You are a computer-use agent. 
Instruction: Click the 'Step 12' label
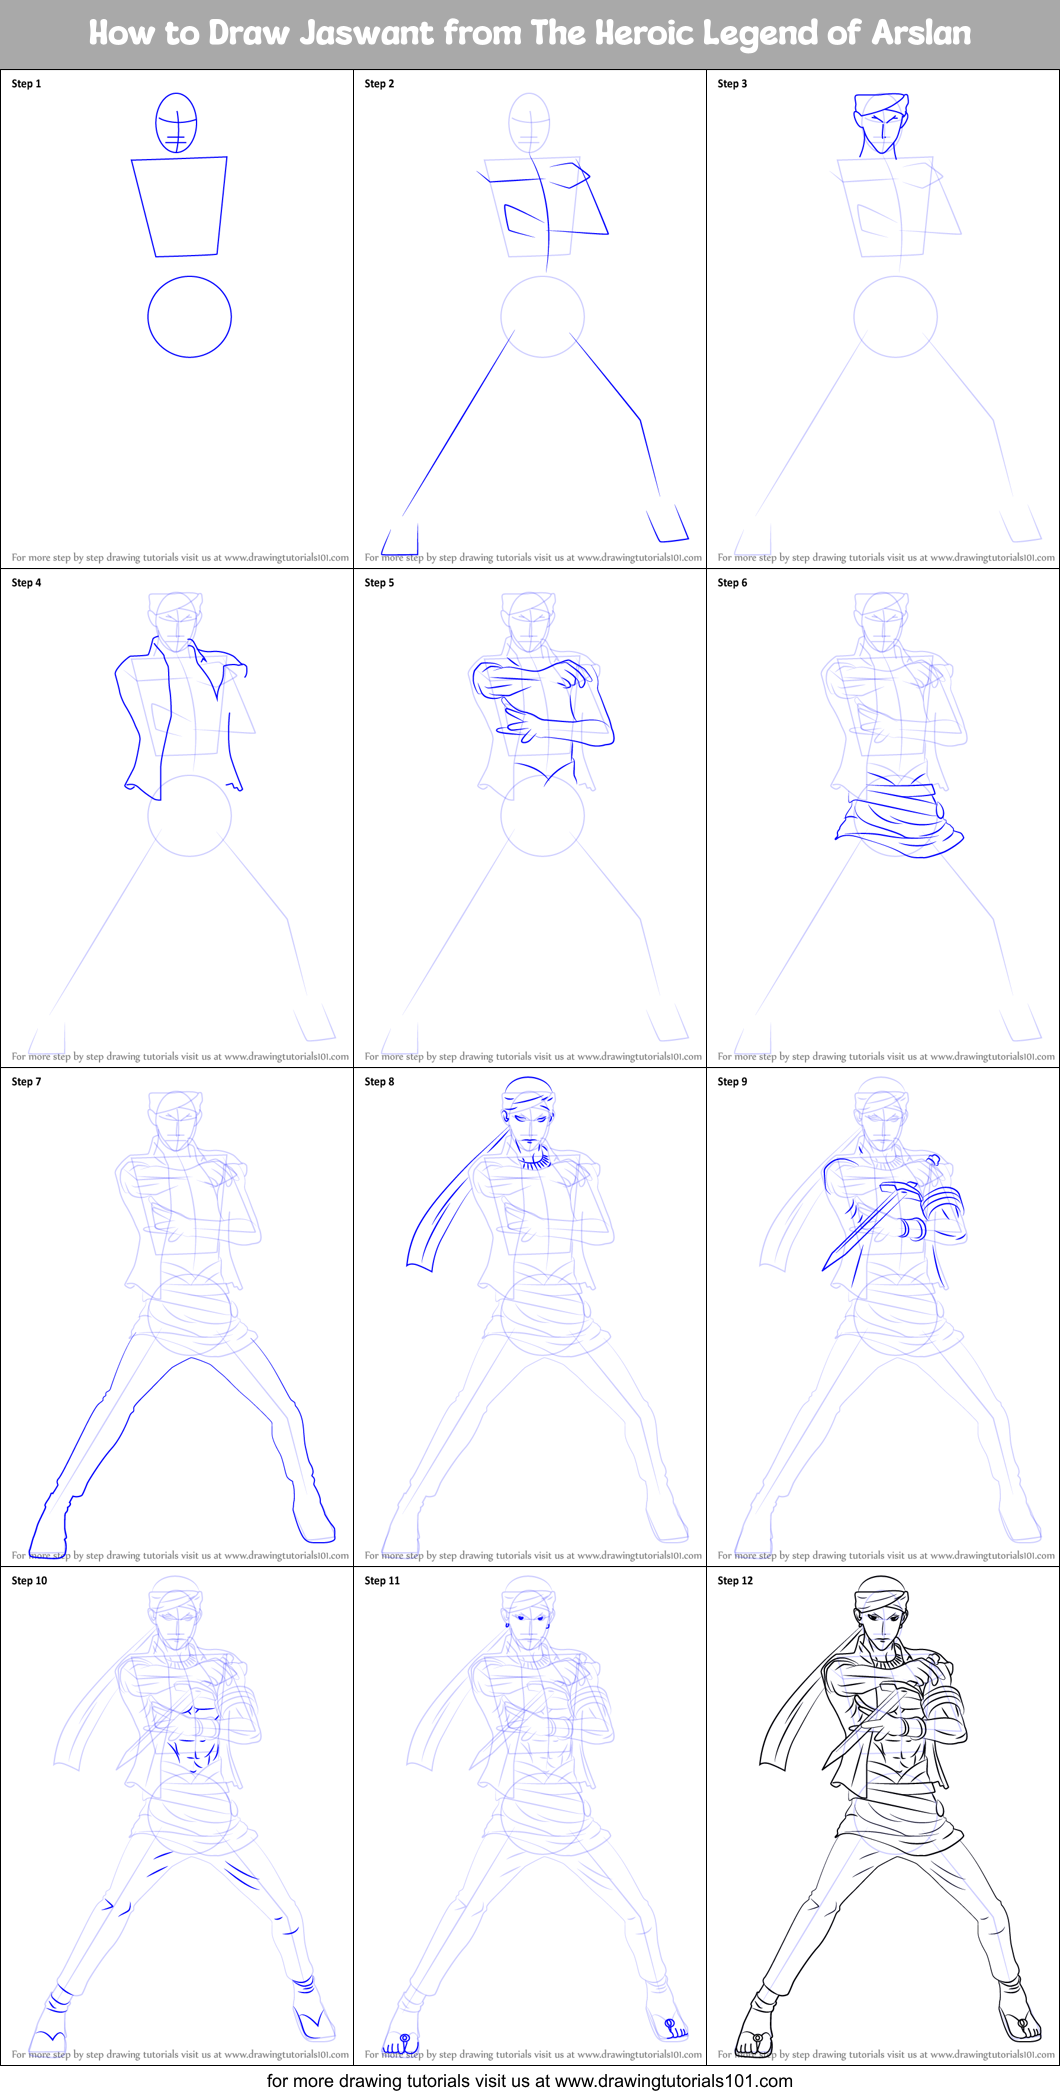click(x=735, y=1581)
